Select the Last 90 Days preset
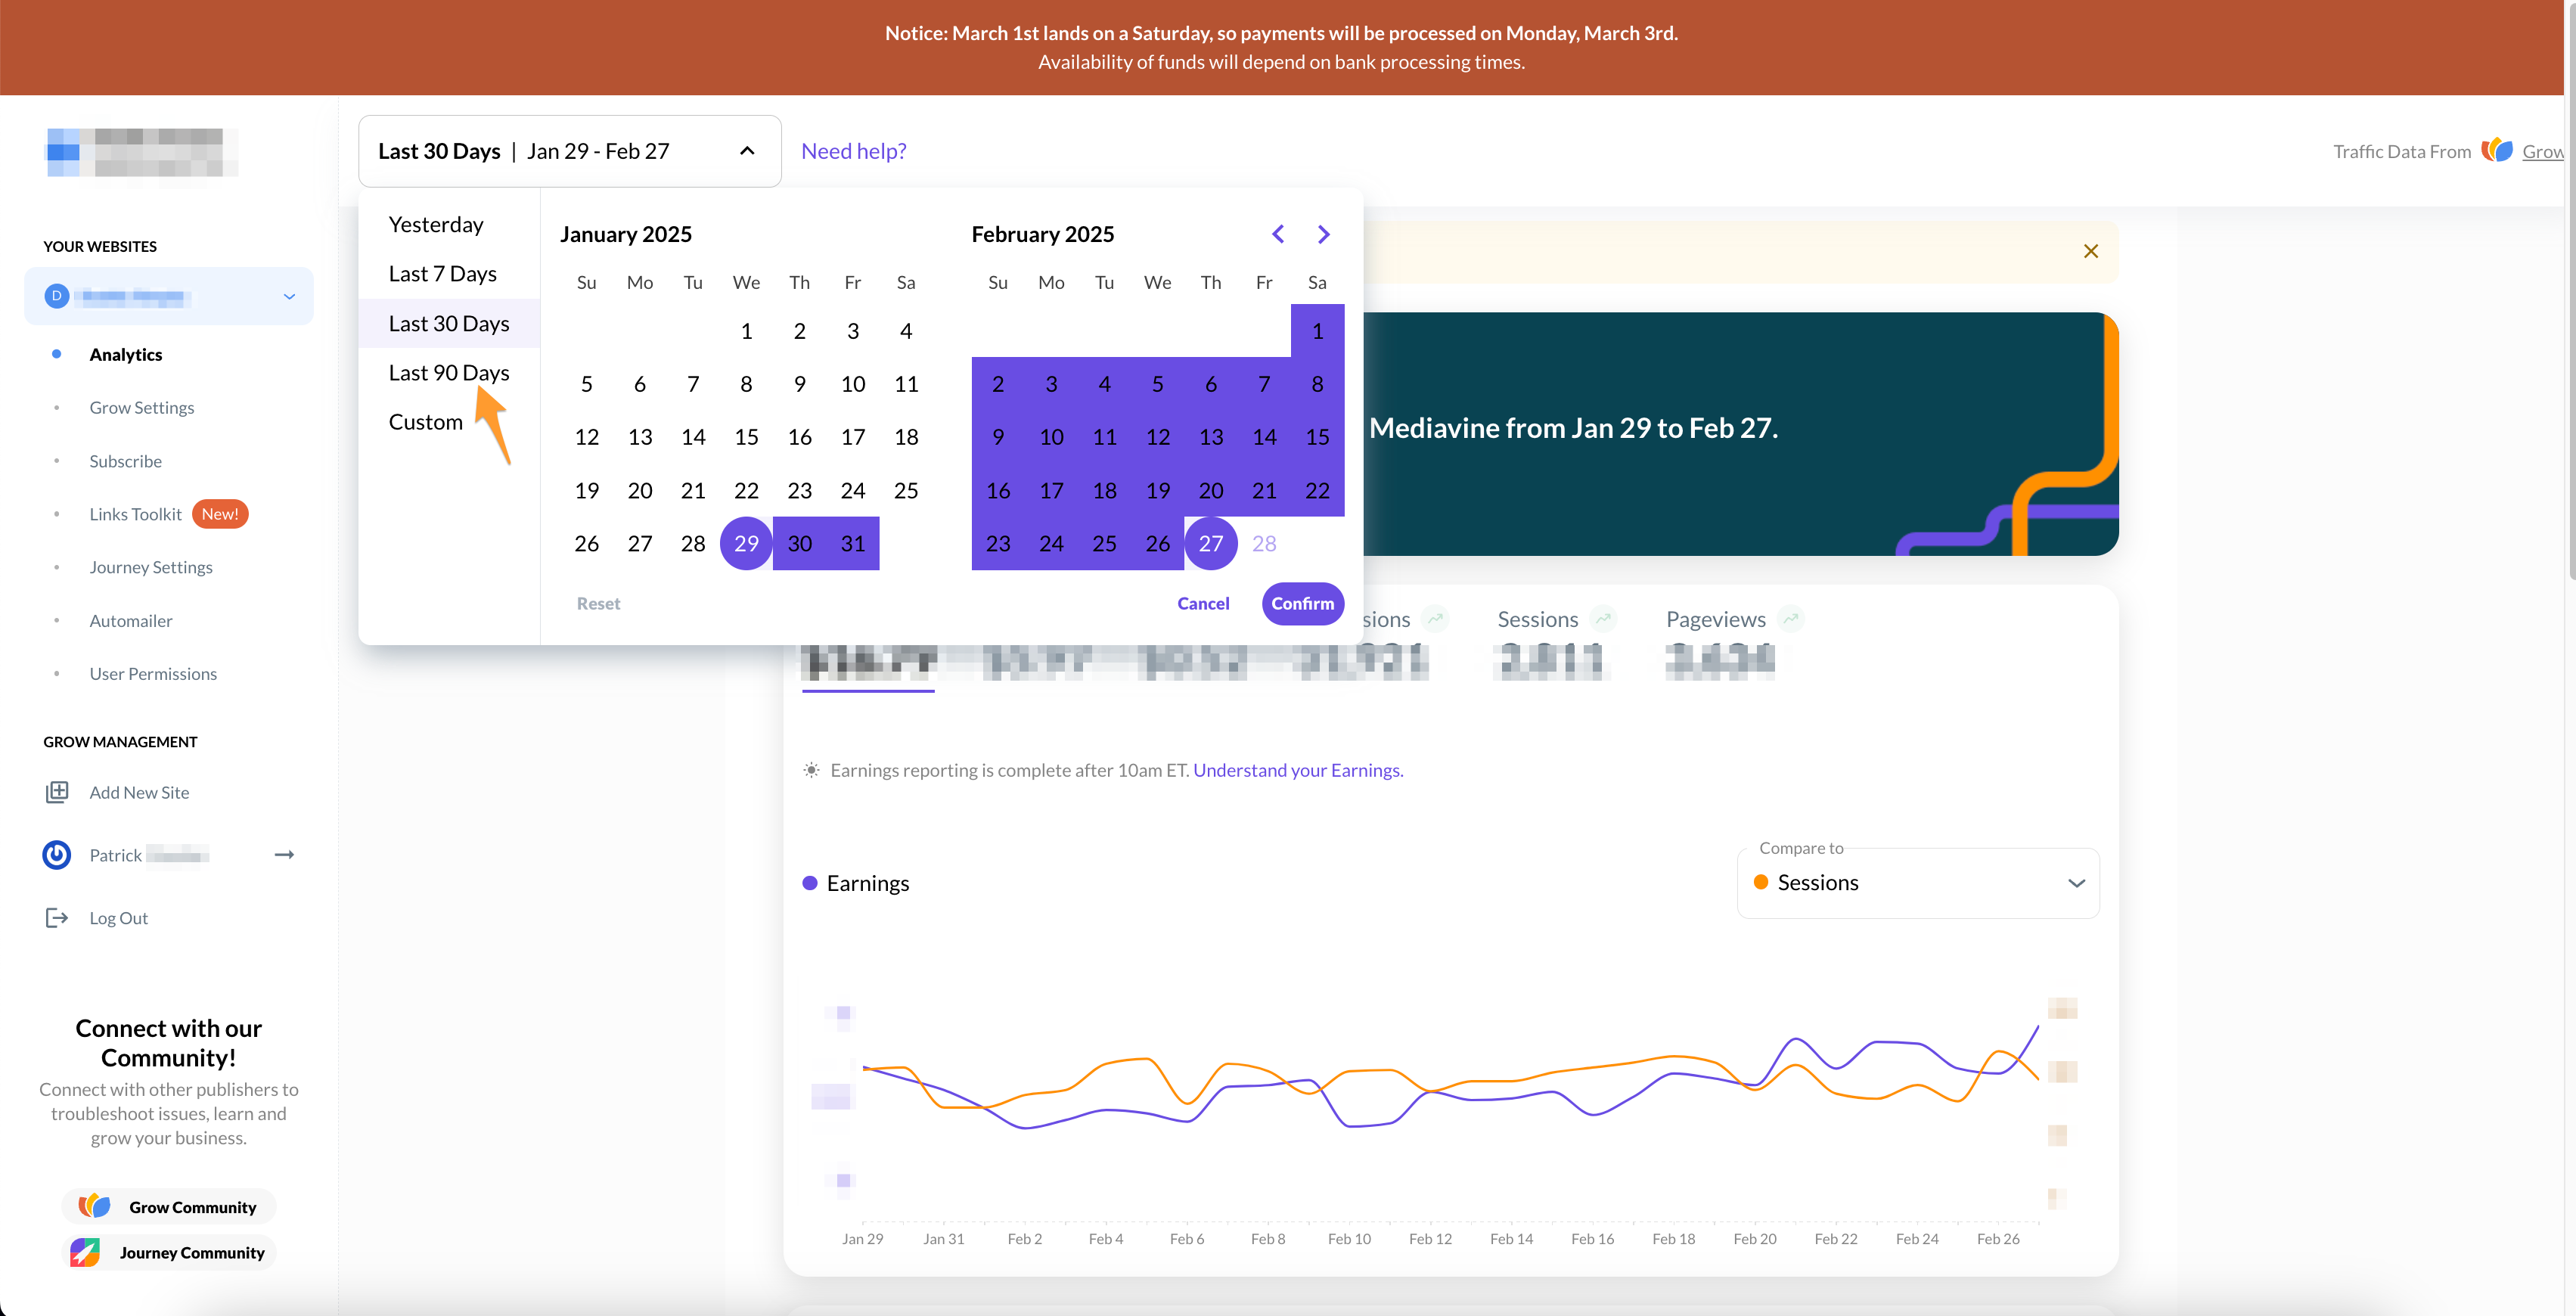The height and width of the screenshot is (1316, 2576). [x=449, y=373]
